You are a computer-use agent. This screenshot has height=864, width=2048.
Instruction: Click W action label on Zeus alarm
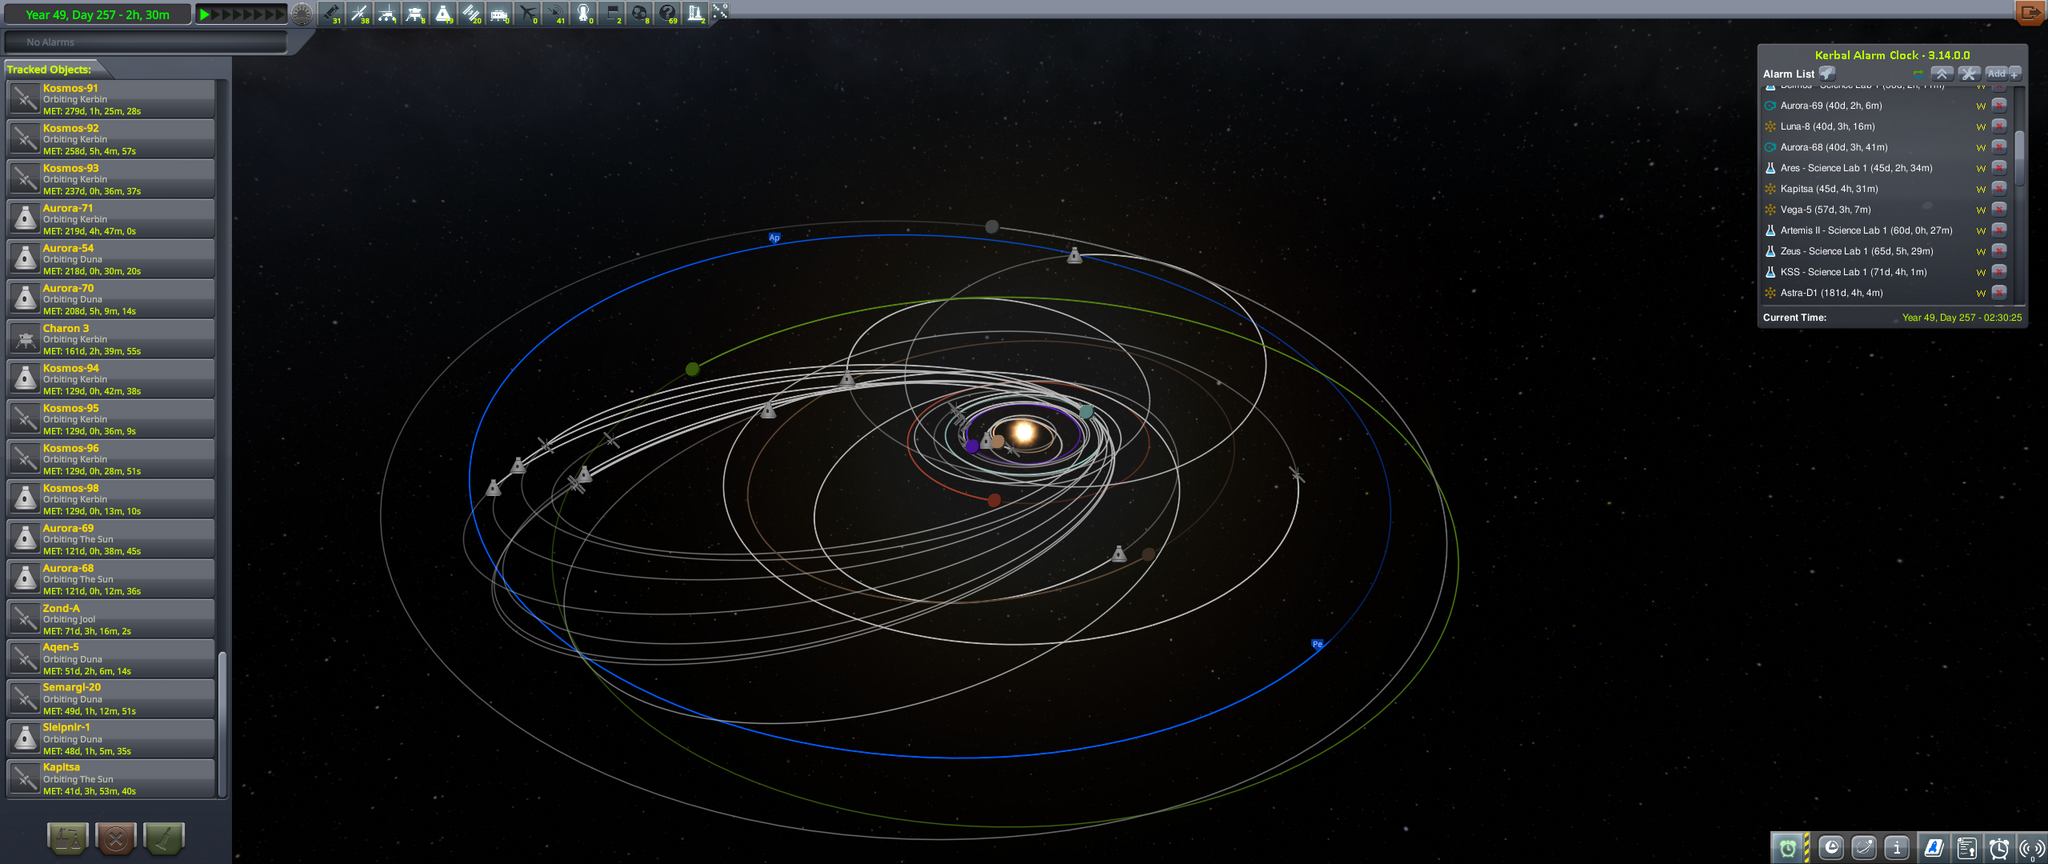pos(1980,252)
